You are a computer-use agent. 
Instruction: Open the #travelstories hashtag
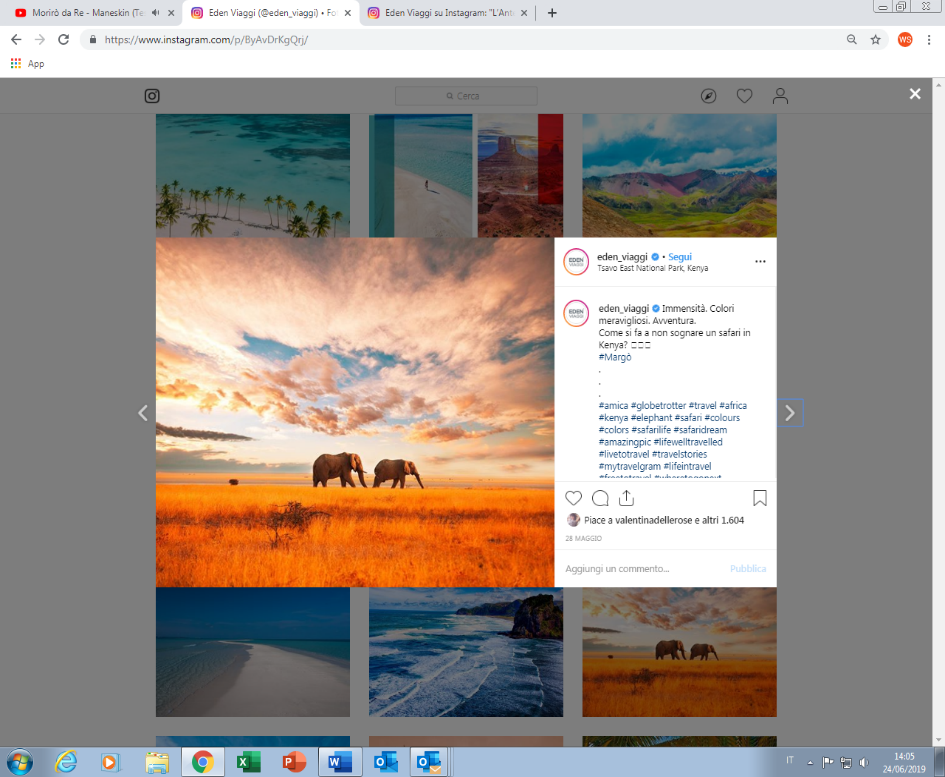point(679,454)
